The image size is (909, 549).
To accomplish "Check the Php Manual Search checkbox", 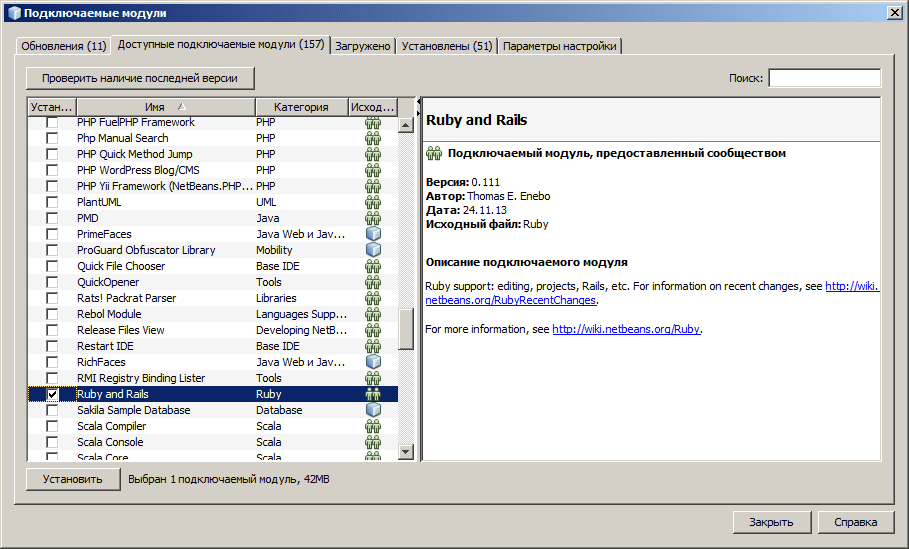I will (x=52, y=138).
